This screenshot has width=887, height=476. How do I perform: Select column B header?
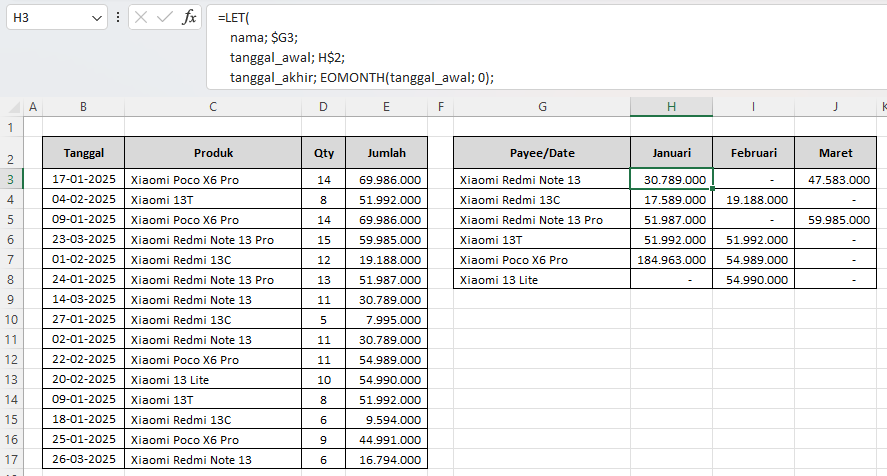point(83,106)
